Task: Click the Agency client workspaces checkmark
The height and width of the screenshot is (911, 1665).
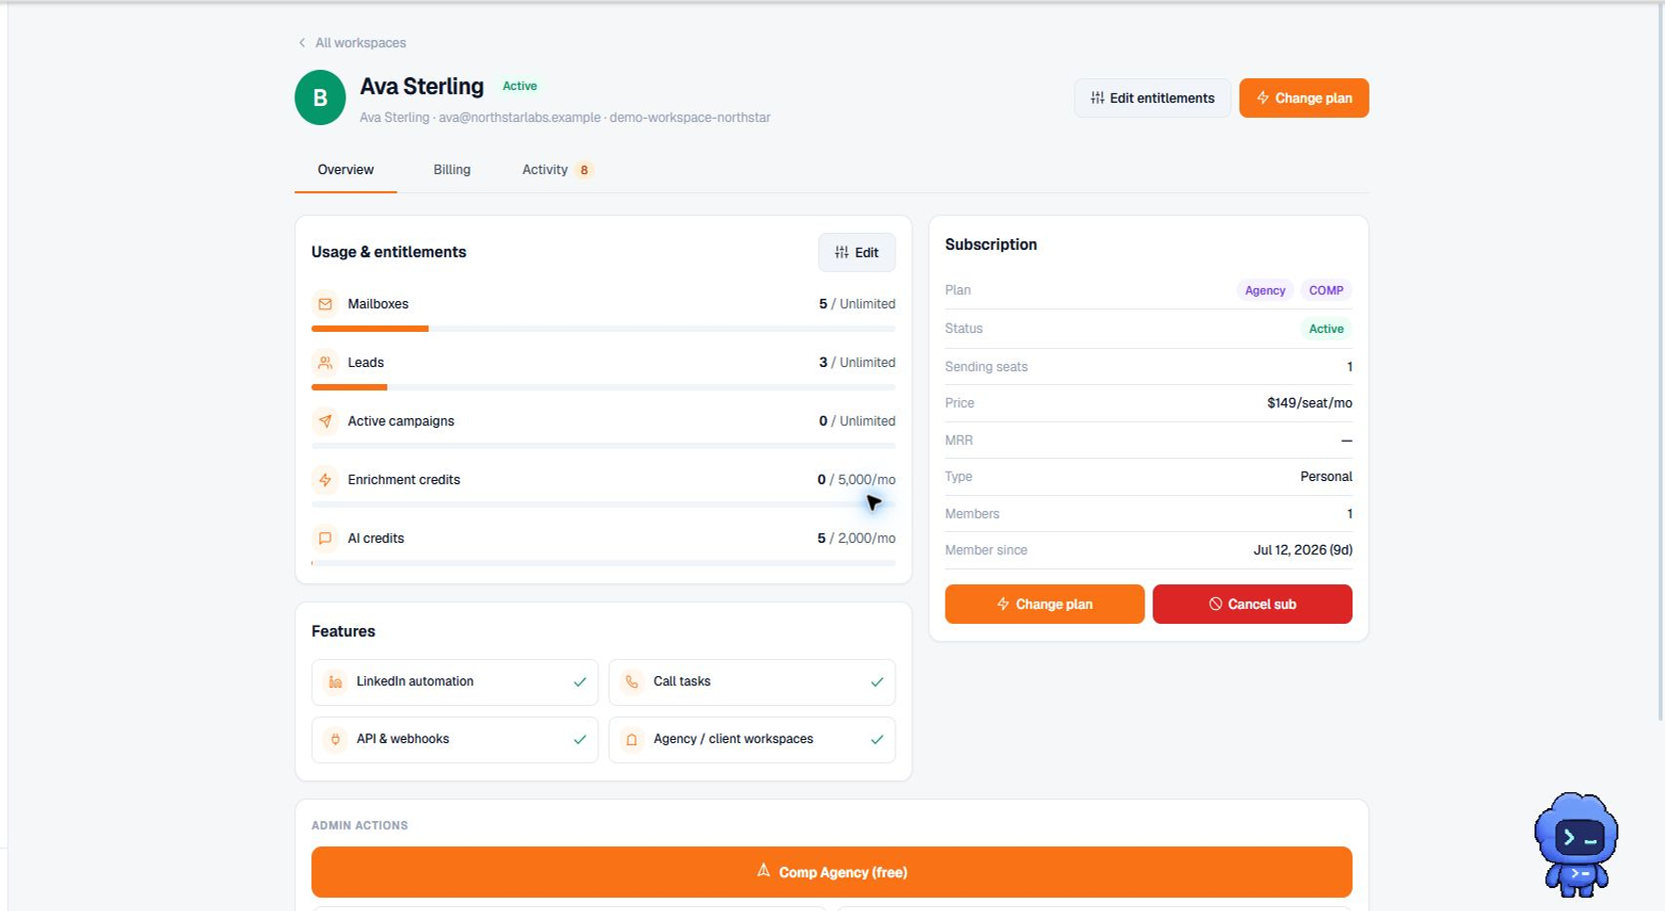Action: (x=877, y=739)
